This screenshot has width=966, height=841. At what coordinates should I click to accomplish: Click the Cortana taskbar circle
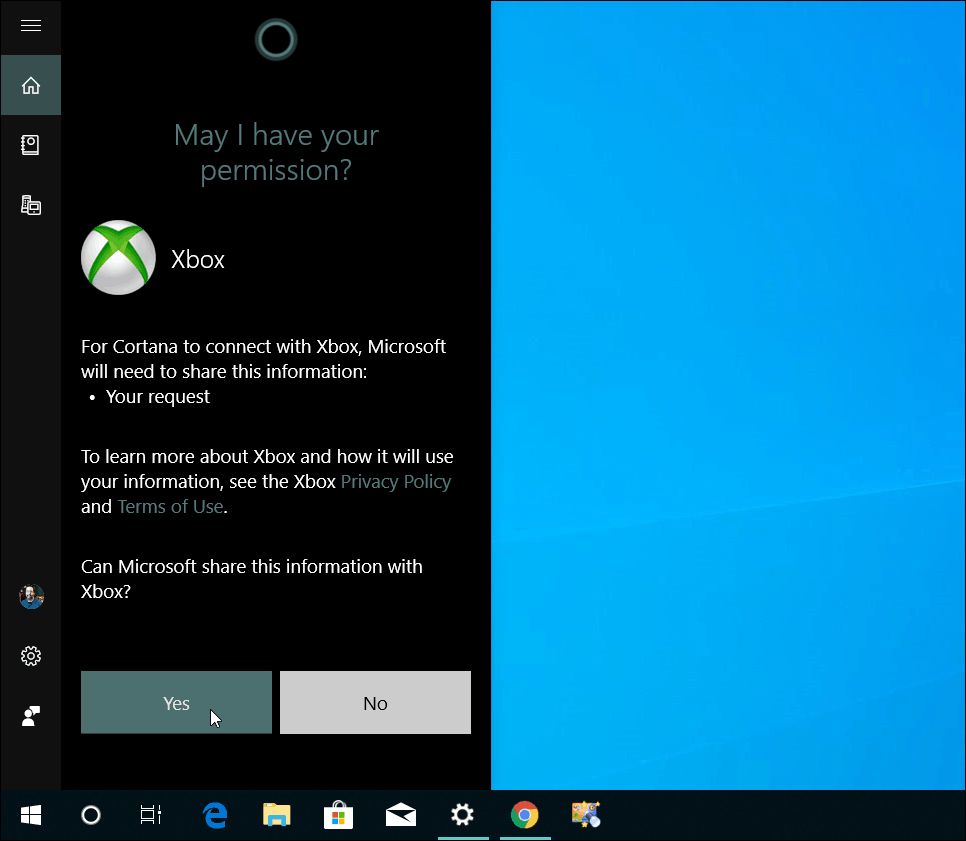[x=91, y=815]
